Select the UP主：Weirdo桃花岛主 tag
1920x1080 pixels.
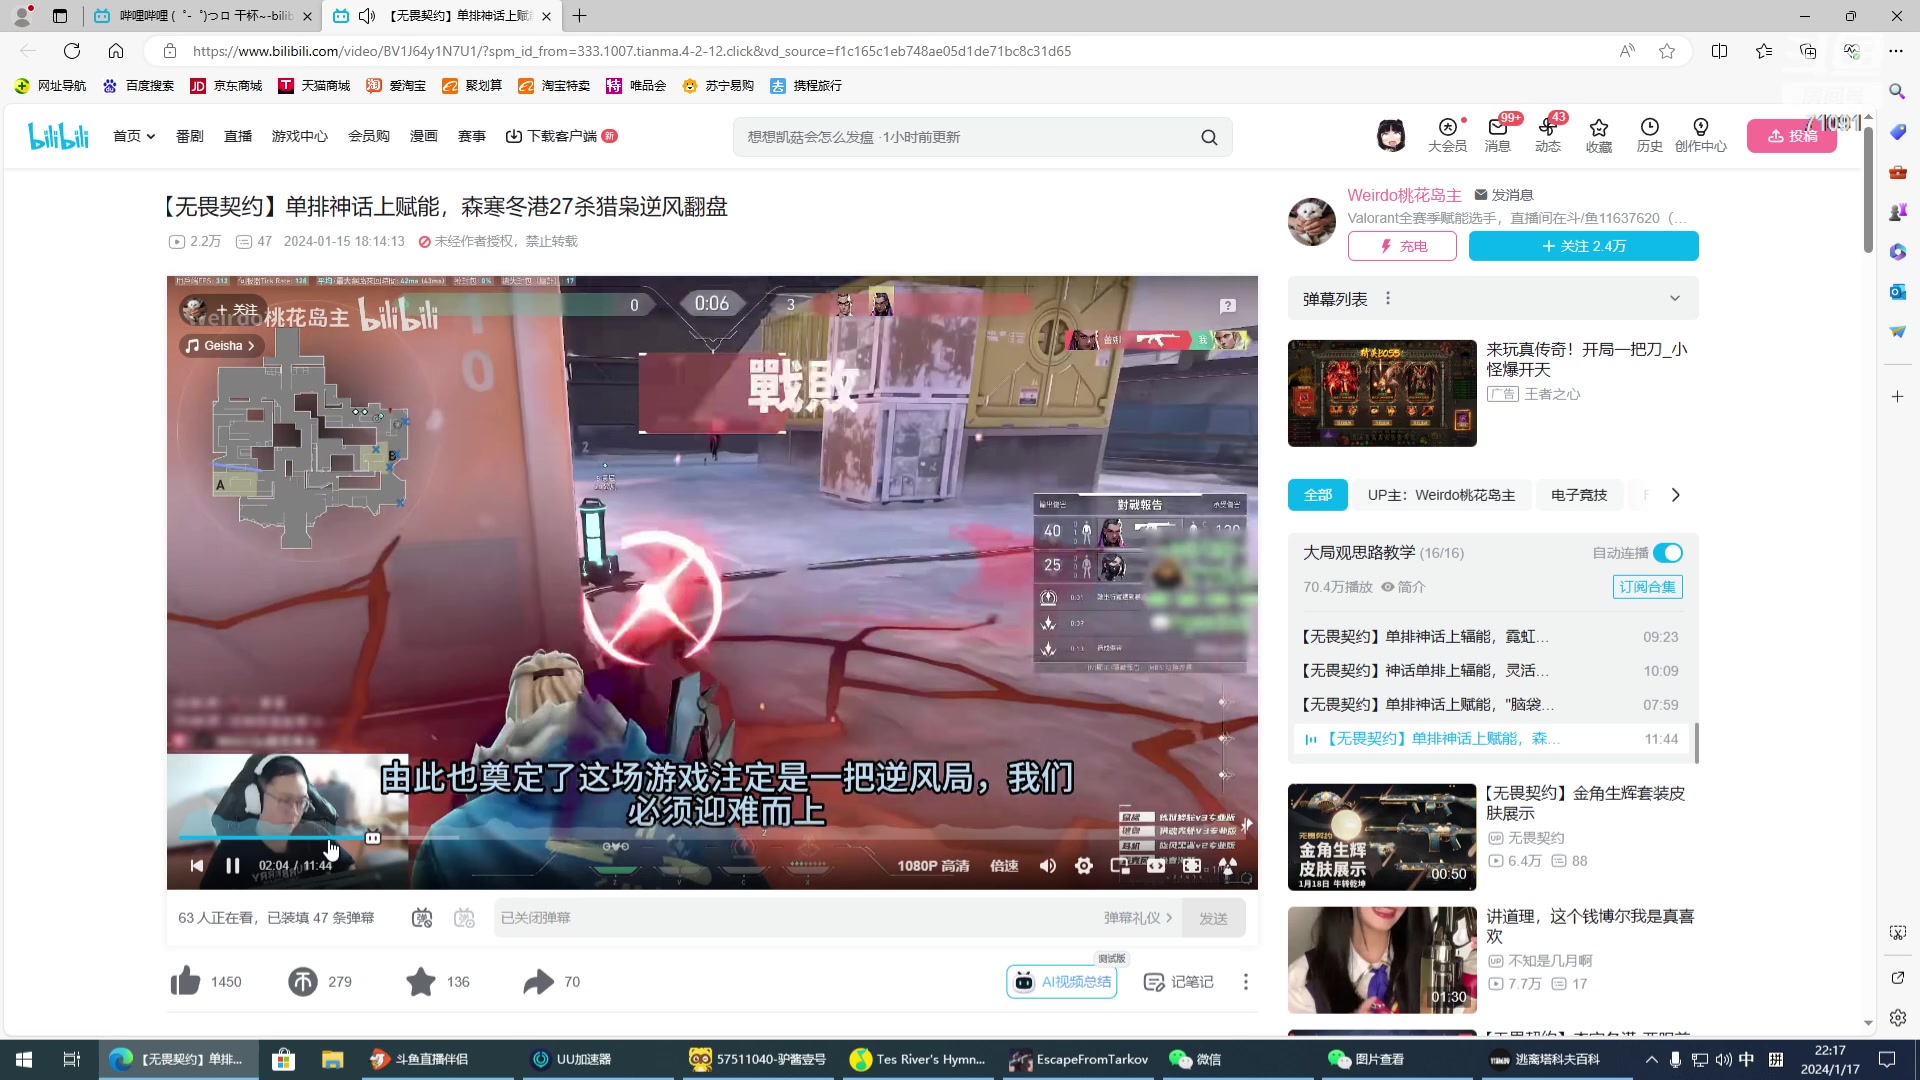pos(1441,495)
